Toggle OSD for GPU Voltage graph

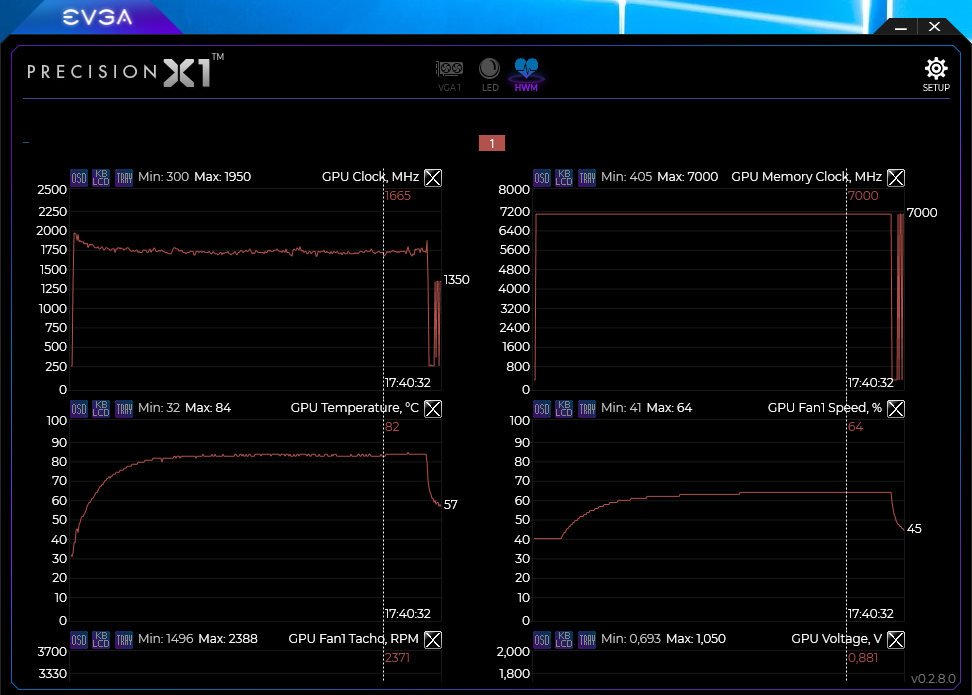pos(542,639)
